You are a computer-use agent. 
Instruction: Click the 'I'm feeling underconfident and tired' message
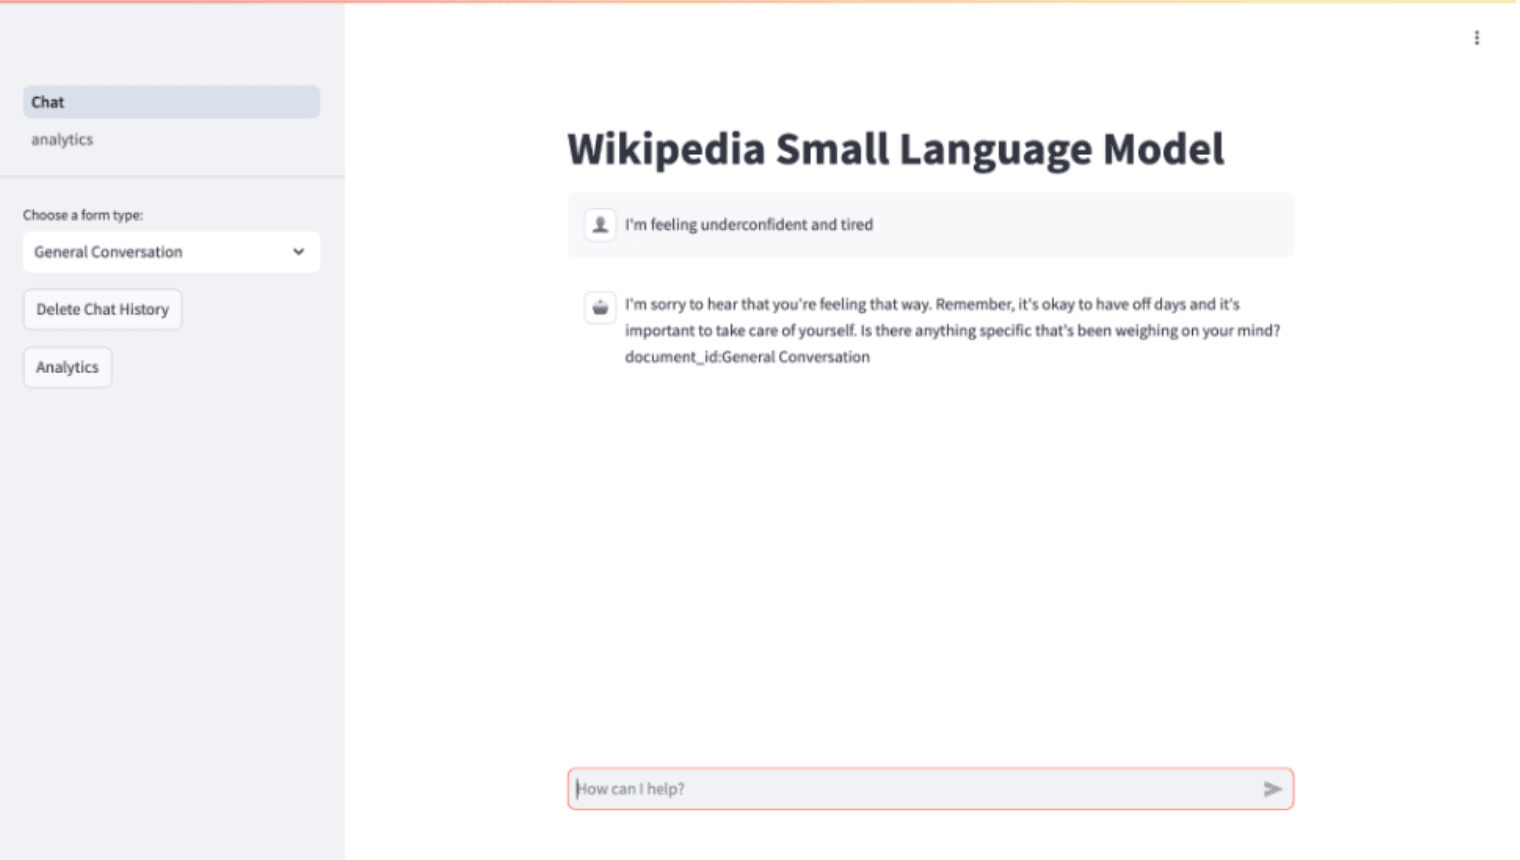coord(749,225)
